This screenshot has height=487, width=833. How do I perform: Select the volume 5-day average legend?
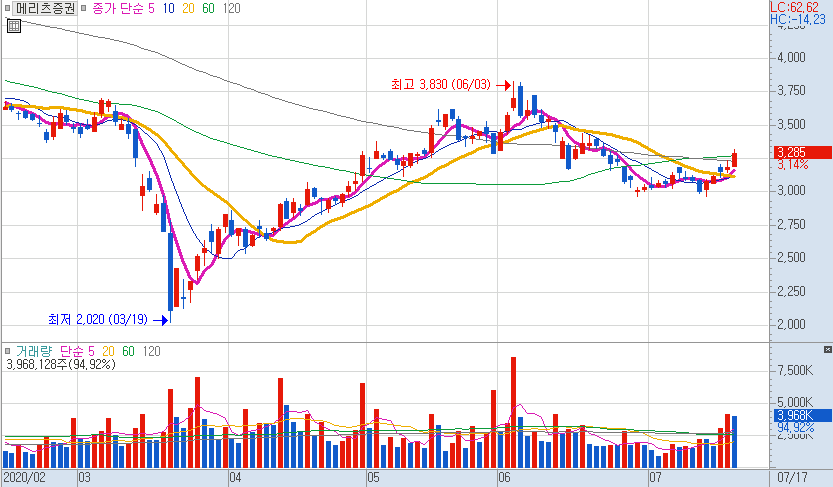(91, 351)
